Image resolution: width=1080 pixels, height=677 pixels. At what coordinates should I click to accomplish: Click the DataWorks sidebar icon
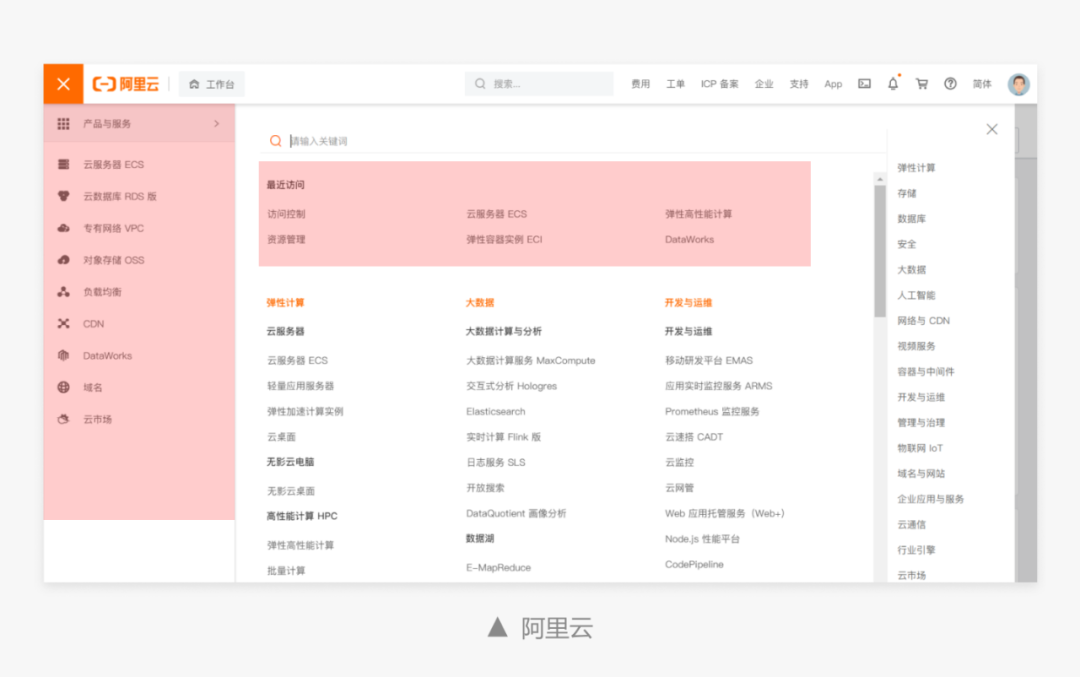tap(63, 355)
